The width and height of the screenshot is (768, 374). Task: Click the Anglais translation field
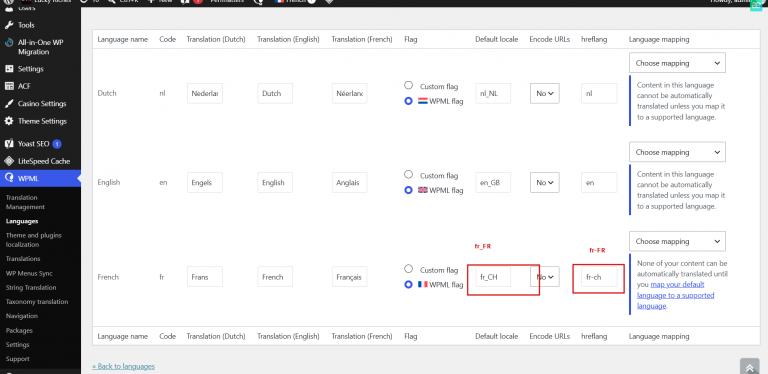coord(349,183)
